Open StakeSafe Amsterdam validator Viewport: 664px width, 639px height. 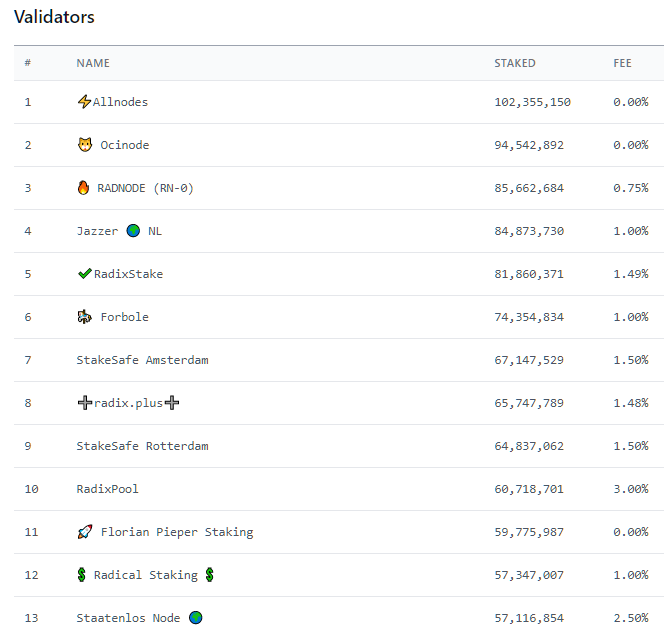click(142, 360)
